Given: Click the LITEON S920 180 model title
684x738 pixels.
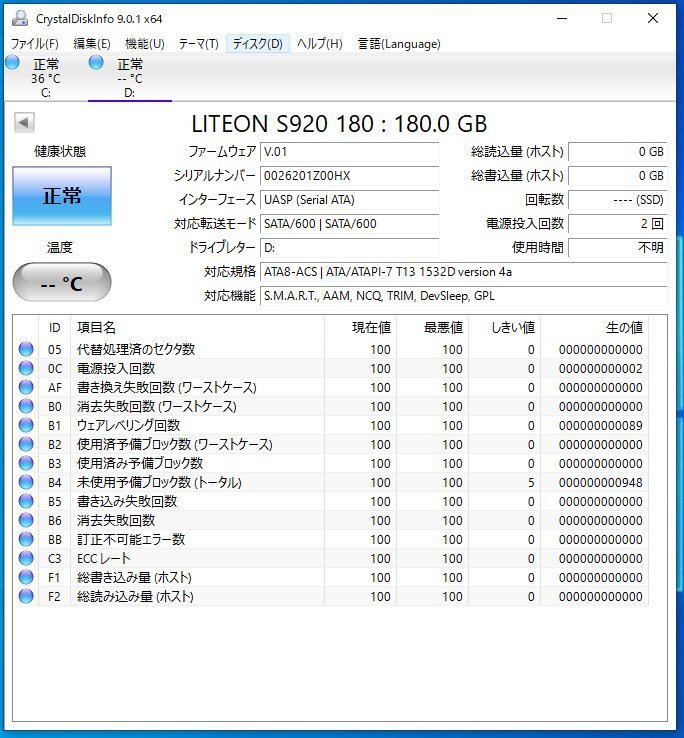Looking at the screenshot, I should point(339,124).
